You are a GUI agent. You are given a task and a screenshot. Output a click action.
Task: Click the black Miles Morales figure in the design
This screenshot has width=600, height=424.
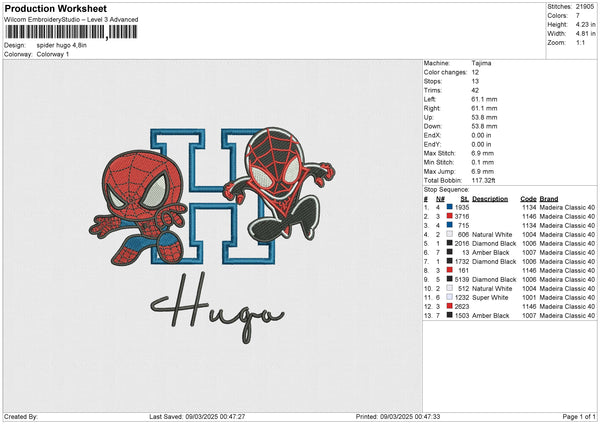pos(279,183)
